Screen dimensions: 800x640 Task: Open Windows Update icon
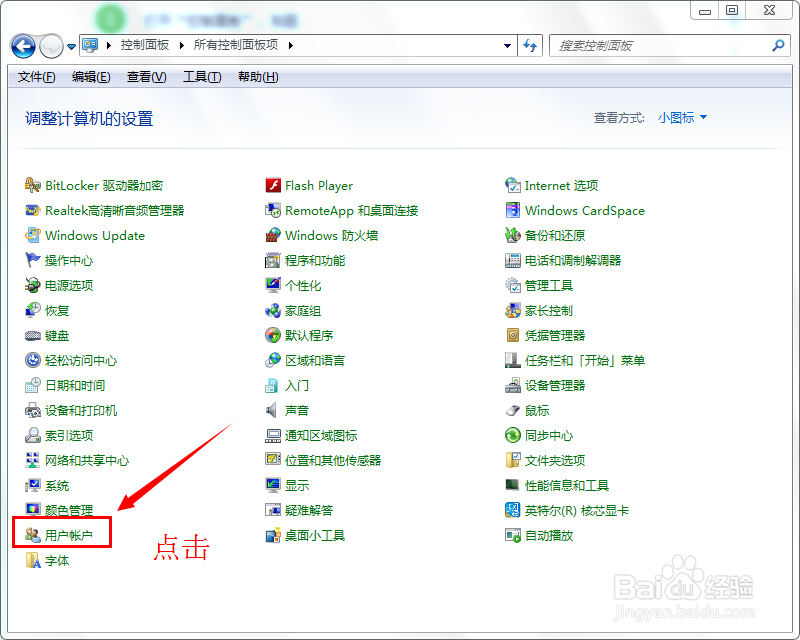click(33, 235)
